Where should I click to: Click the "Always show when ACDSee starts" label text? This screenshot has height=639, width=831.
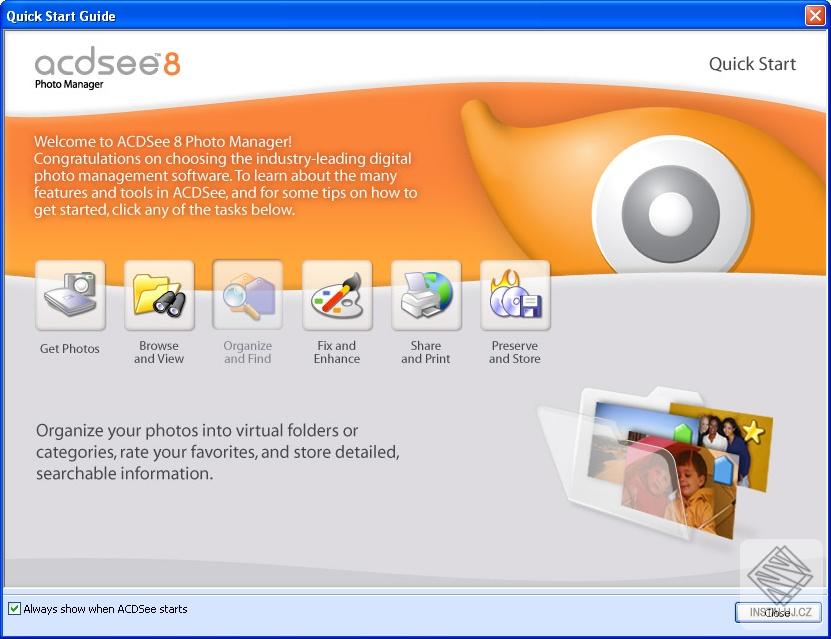(x=105, y=609)
